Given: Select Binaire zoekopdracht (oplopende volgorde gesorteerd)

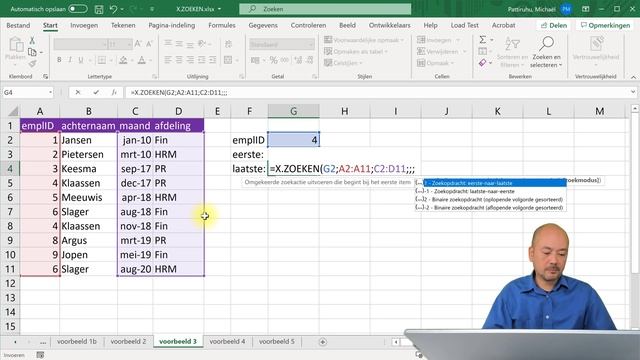Looking at the screenshot, I should point(491,199).
